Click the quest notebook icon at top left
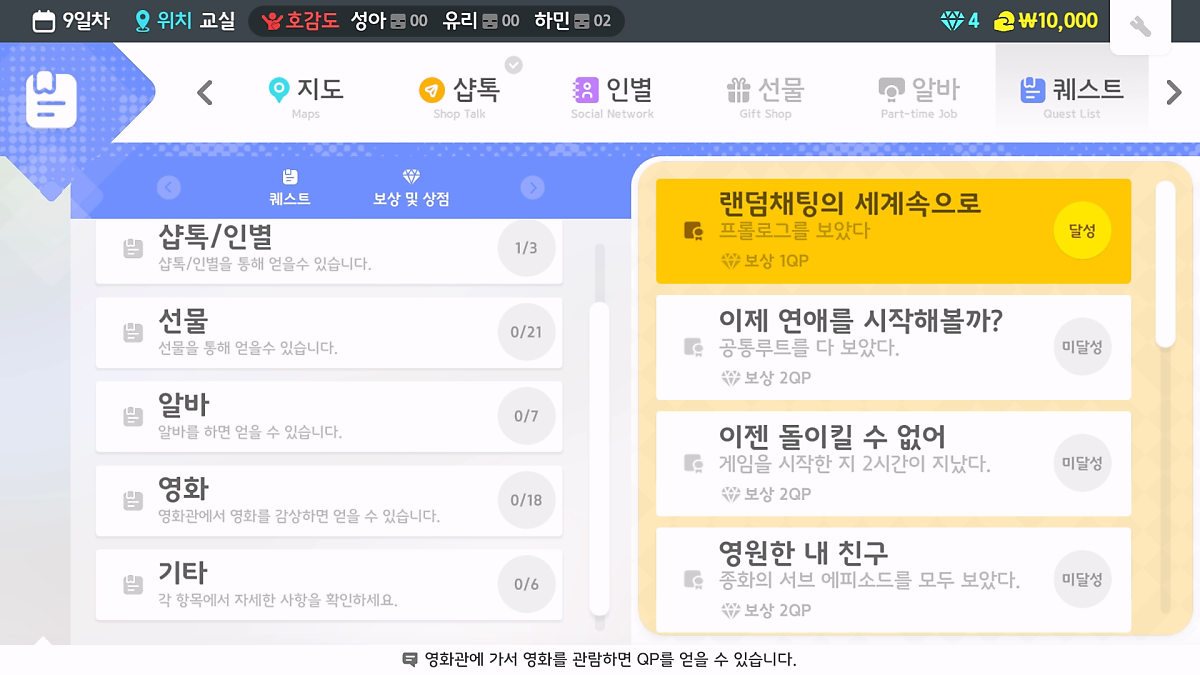The height and width of the screenshot is (675, 1200). [x=50, y=98]
